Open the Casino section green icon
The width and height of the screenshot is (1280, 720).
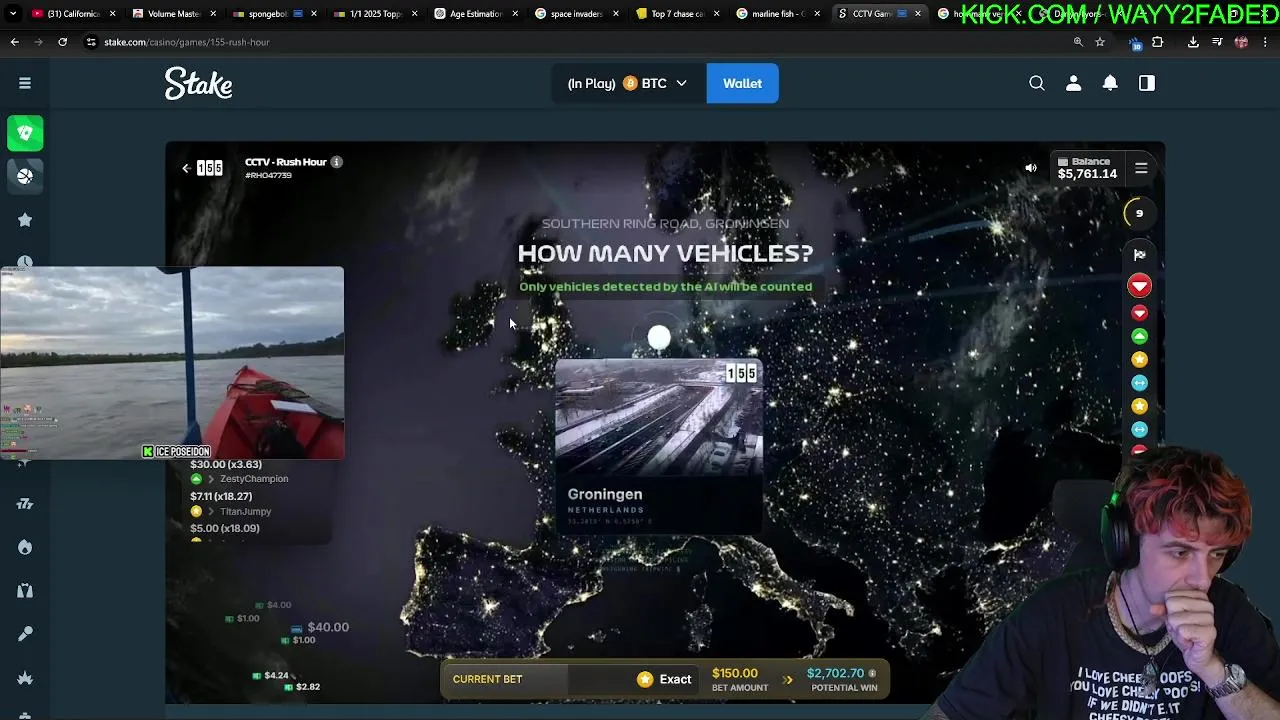tap(25, 132)
